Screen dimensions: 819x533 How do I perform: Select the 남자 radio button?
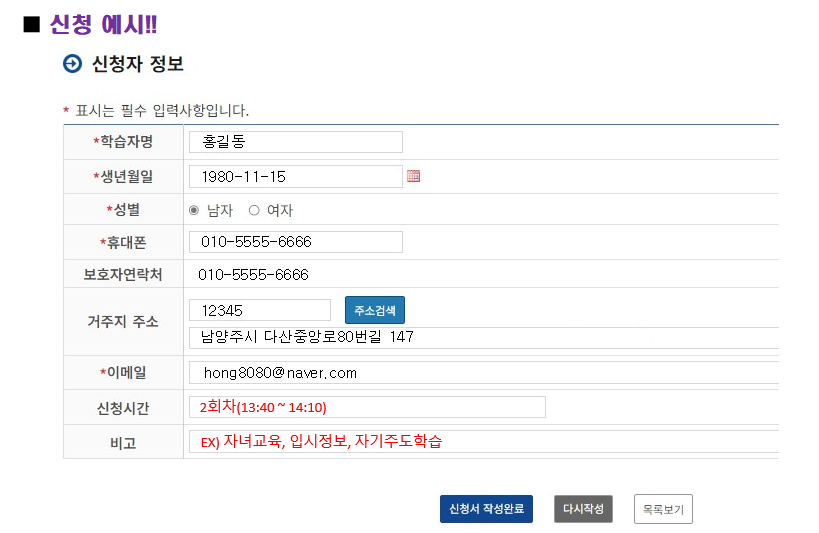tap(194, 210)
